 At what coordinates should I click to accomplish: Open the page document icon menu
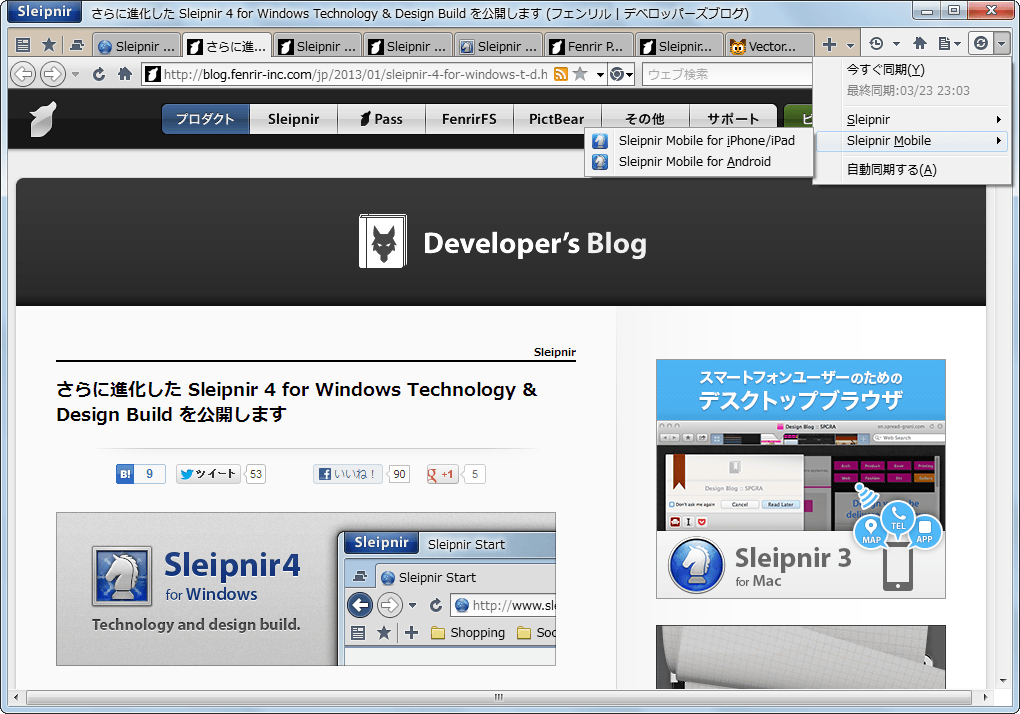[949, 44]
